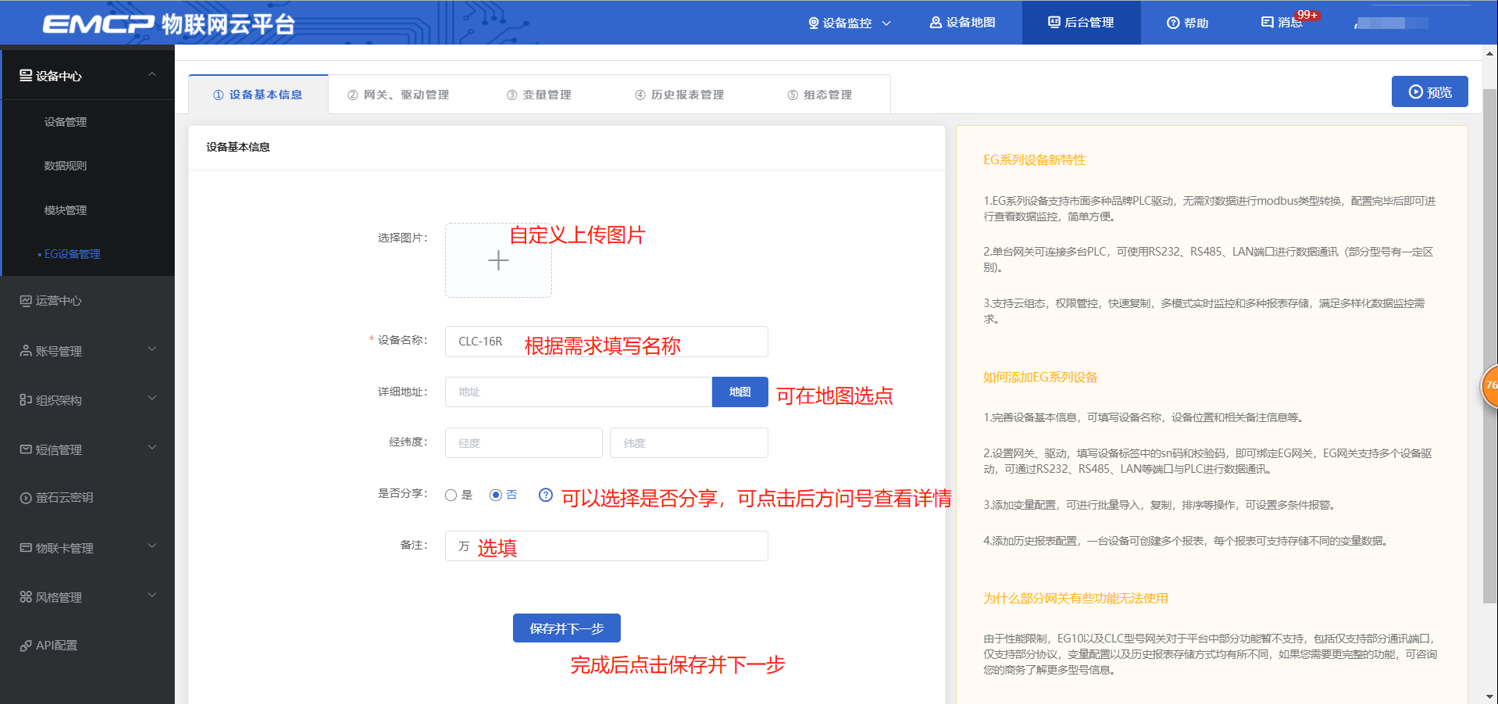Click the 备注 input field
1498x704 pixels.
pos(606,546)
